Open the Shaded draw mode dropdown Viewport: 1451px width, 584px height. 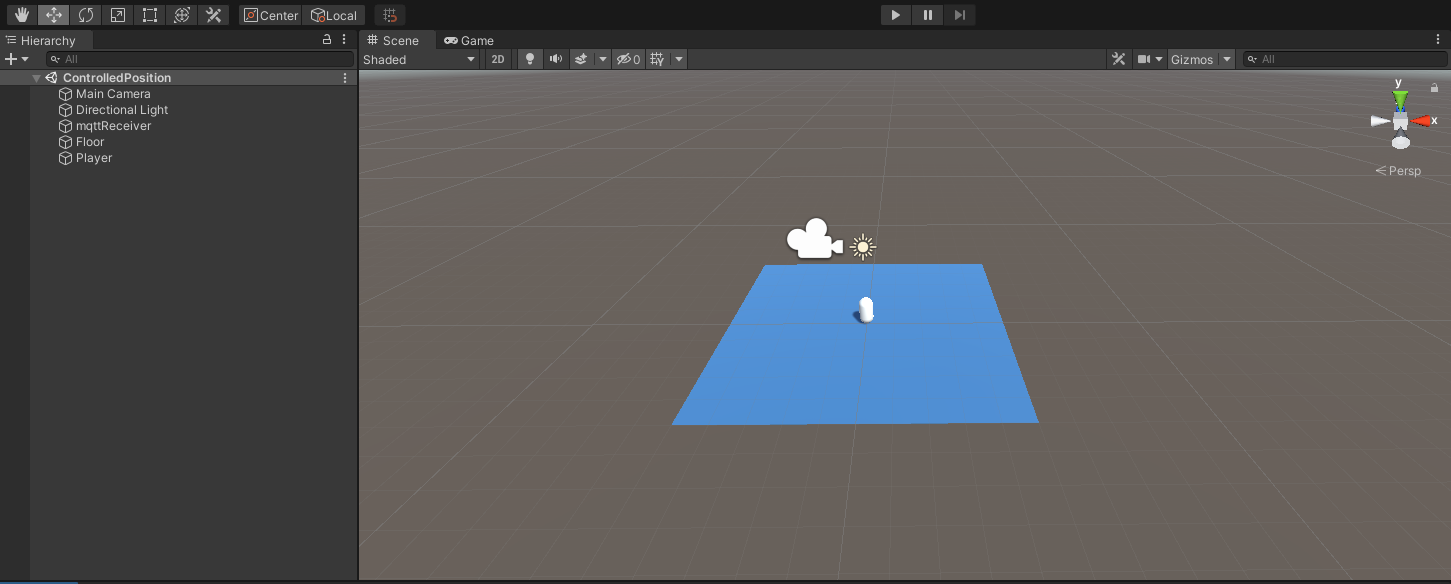420,59
